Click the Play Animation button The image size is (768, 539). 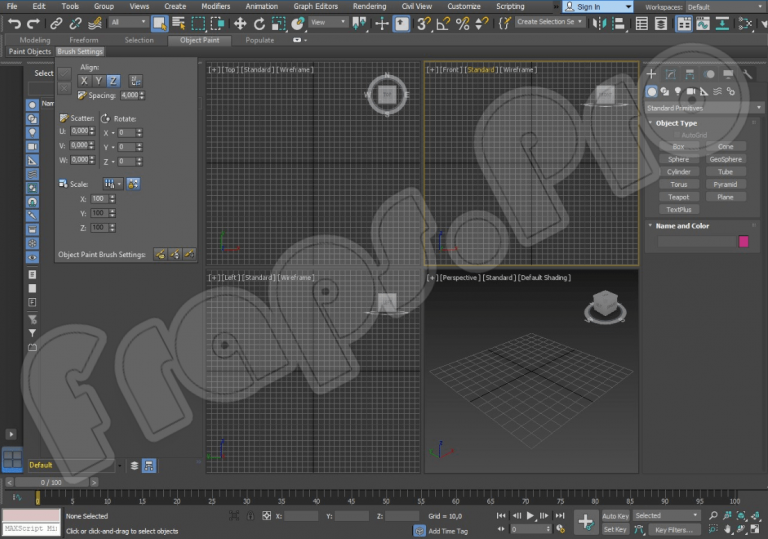530,515
